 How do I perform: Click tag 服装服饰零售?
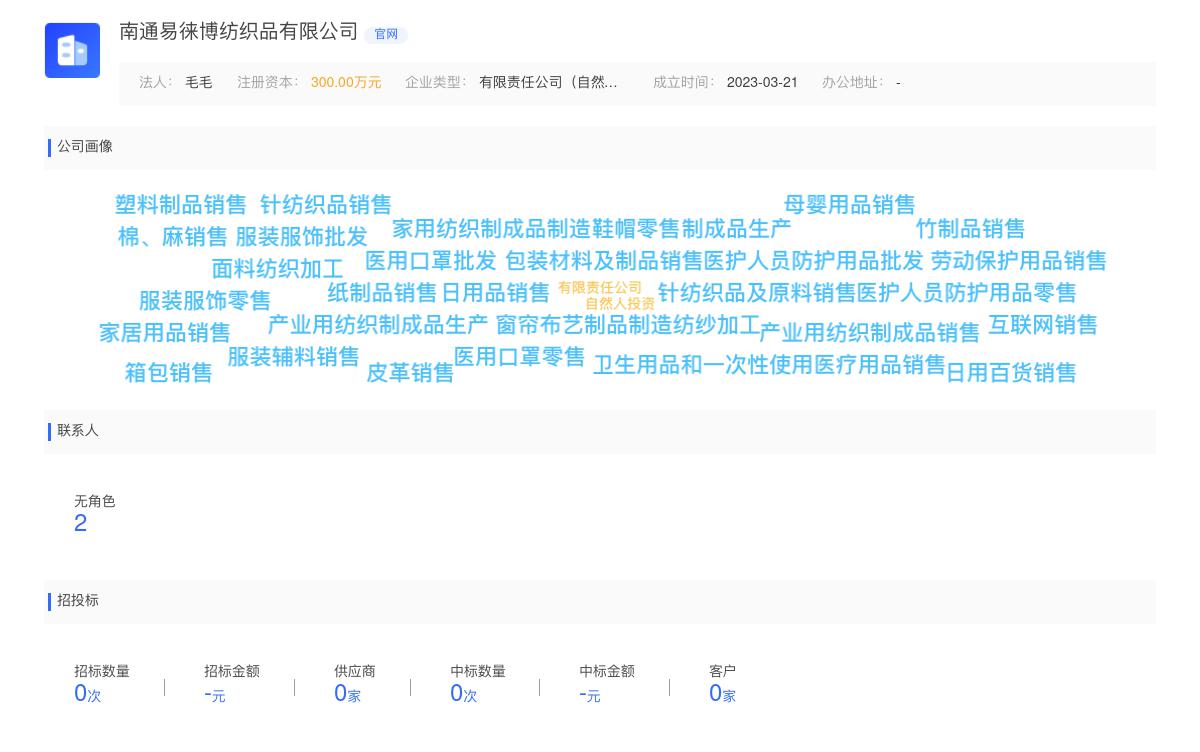click(205, 301)
